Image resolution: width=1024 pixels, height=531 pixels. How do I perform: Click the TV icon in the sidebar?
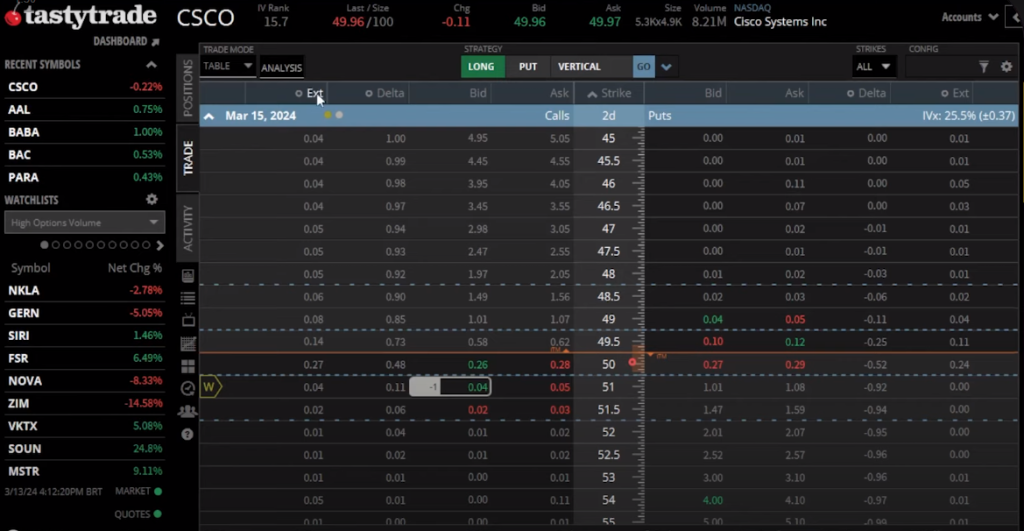point(188,320)
